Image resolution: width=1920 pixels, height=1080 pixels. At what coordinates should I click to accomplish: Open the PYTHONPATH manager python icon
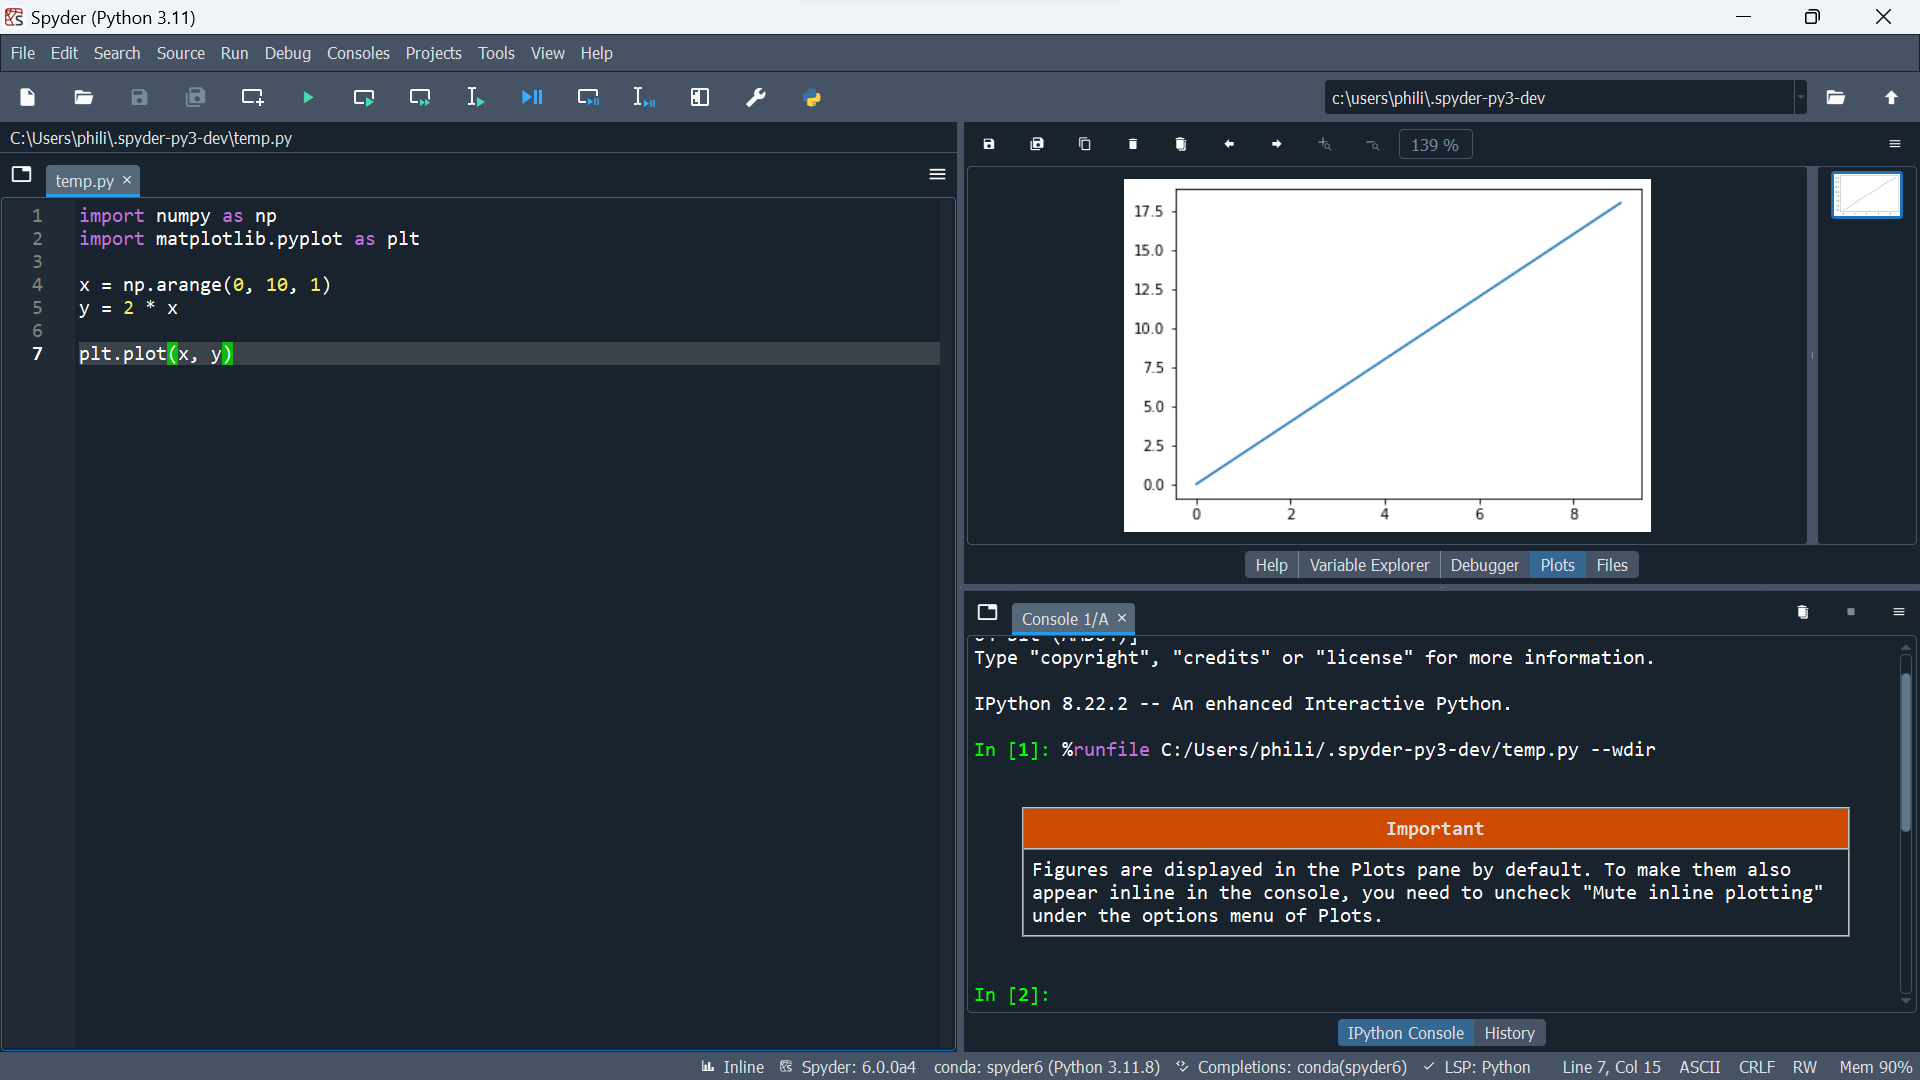pyautogui.click(x=812, y=98)
